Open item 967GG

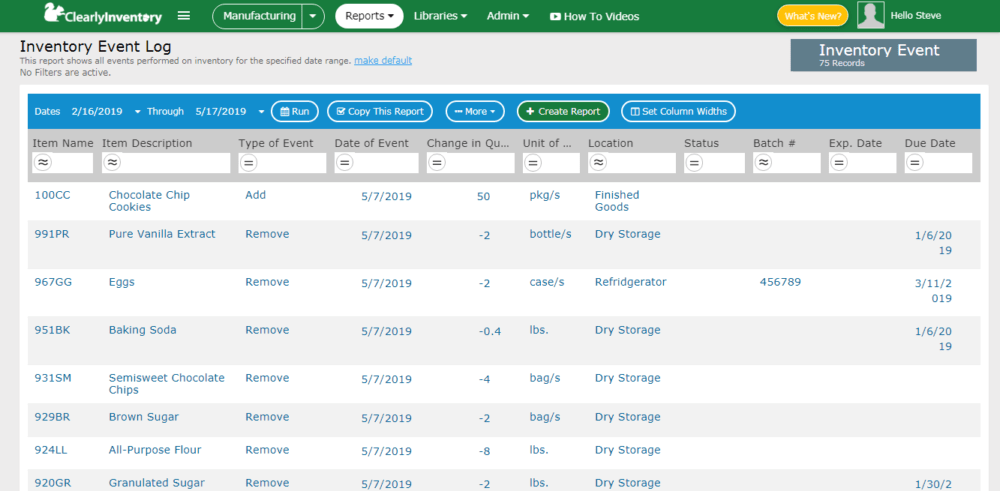coord(53,282)
